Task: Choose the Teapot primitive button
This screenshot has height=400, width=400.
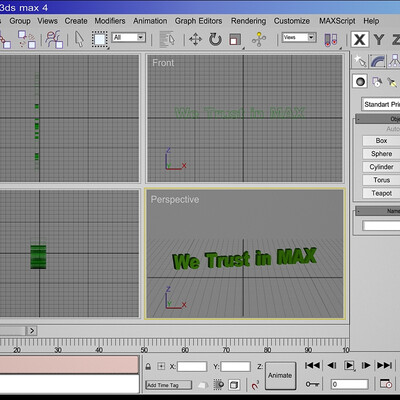Action: tap(381, 193)
